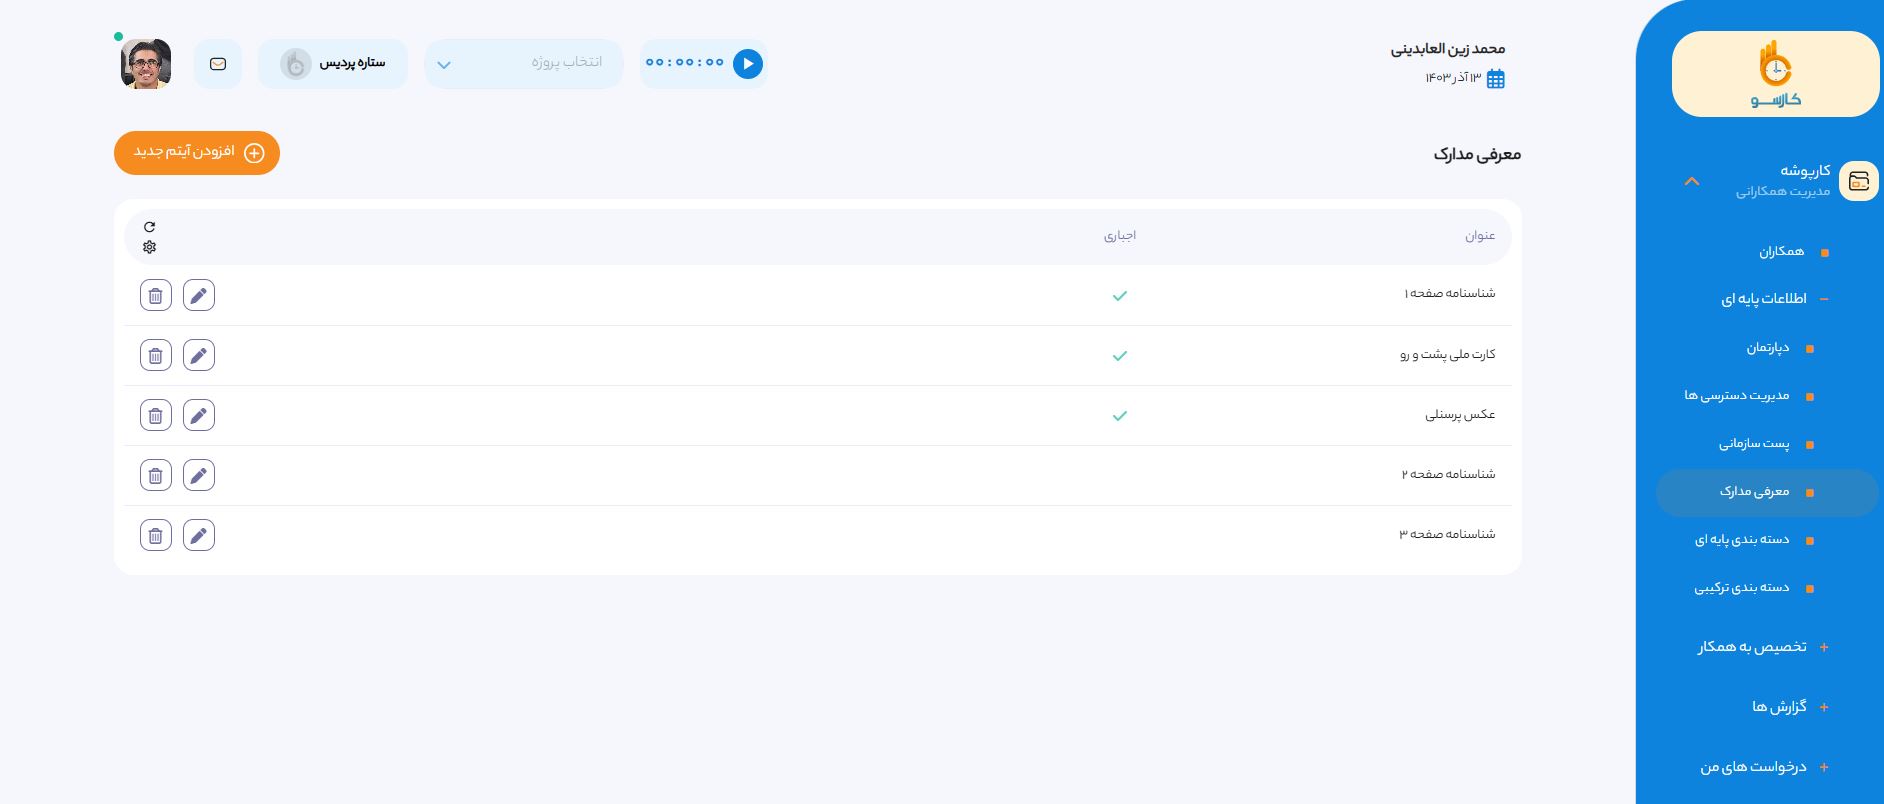Toggle mandatory checkmark for کارت ملی
The height and width of the screenshot is (804, 1884).
(x=1119, y=356)
